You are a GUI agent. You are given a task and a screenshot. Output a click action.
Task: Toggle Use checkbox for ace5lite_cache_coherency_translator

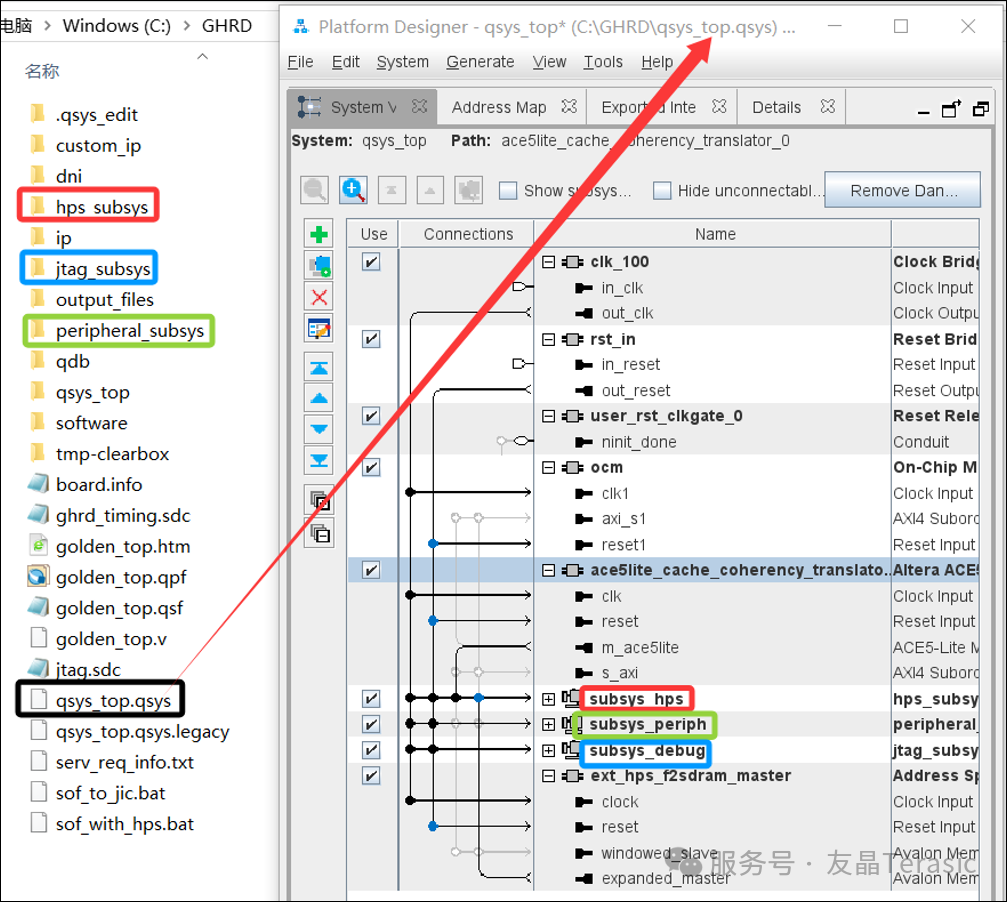pyautogui.click(x=371, y=570)
